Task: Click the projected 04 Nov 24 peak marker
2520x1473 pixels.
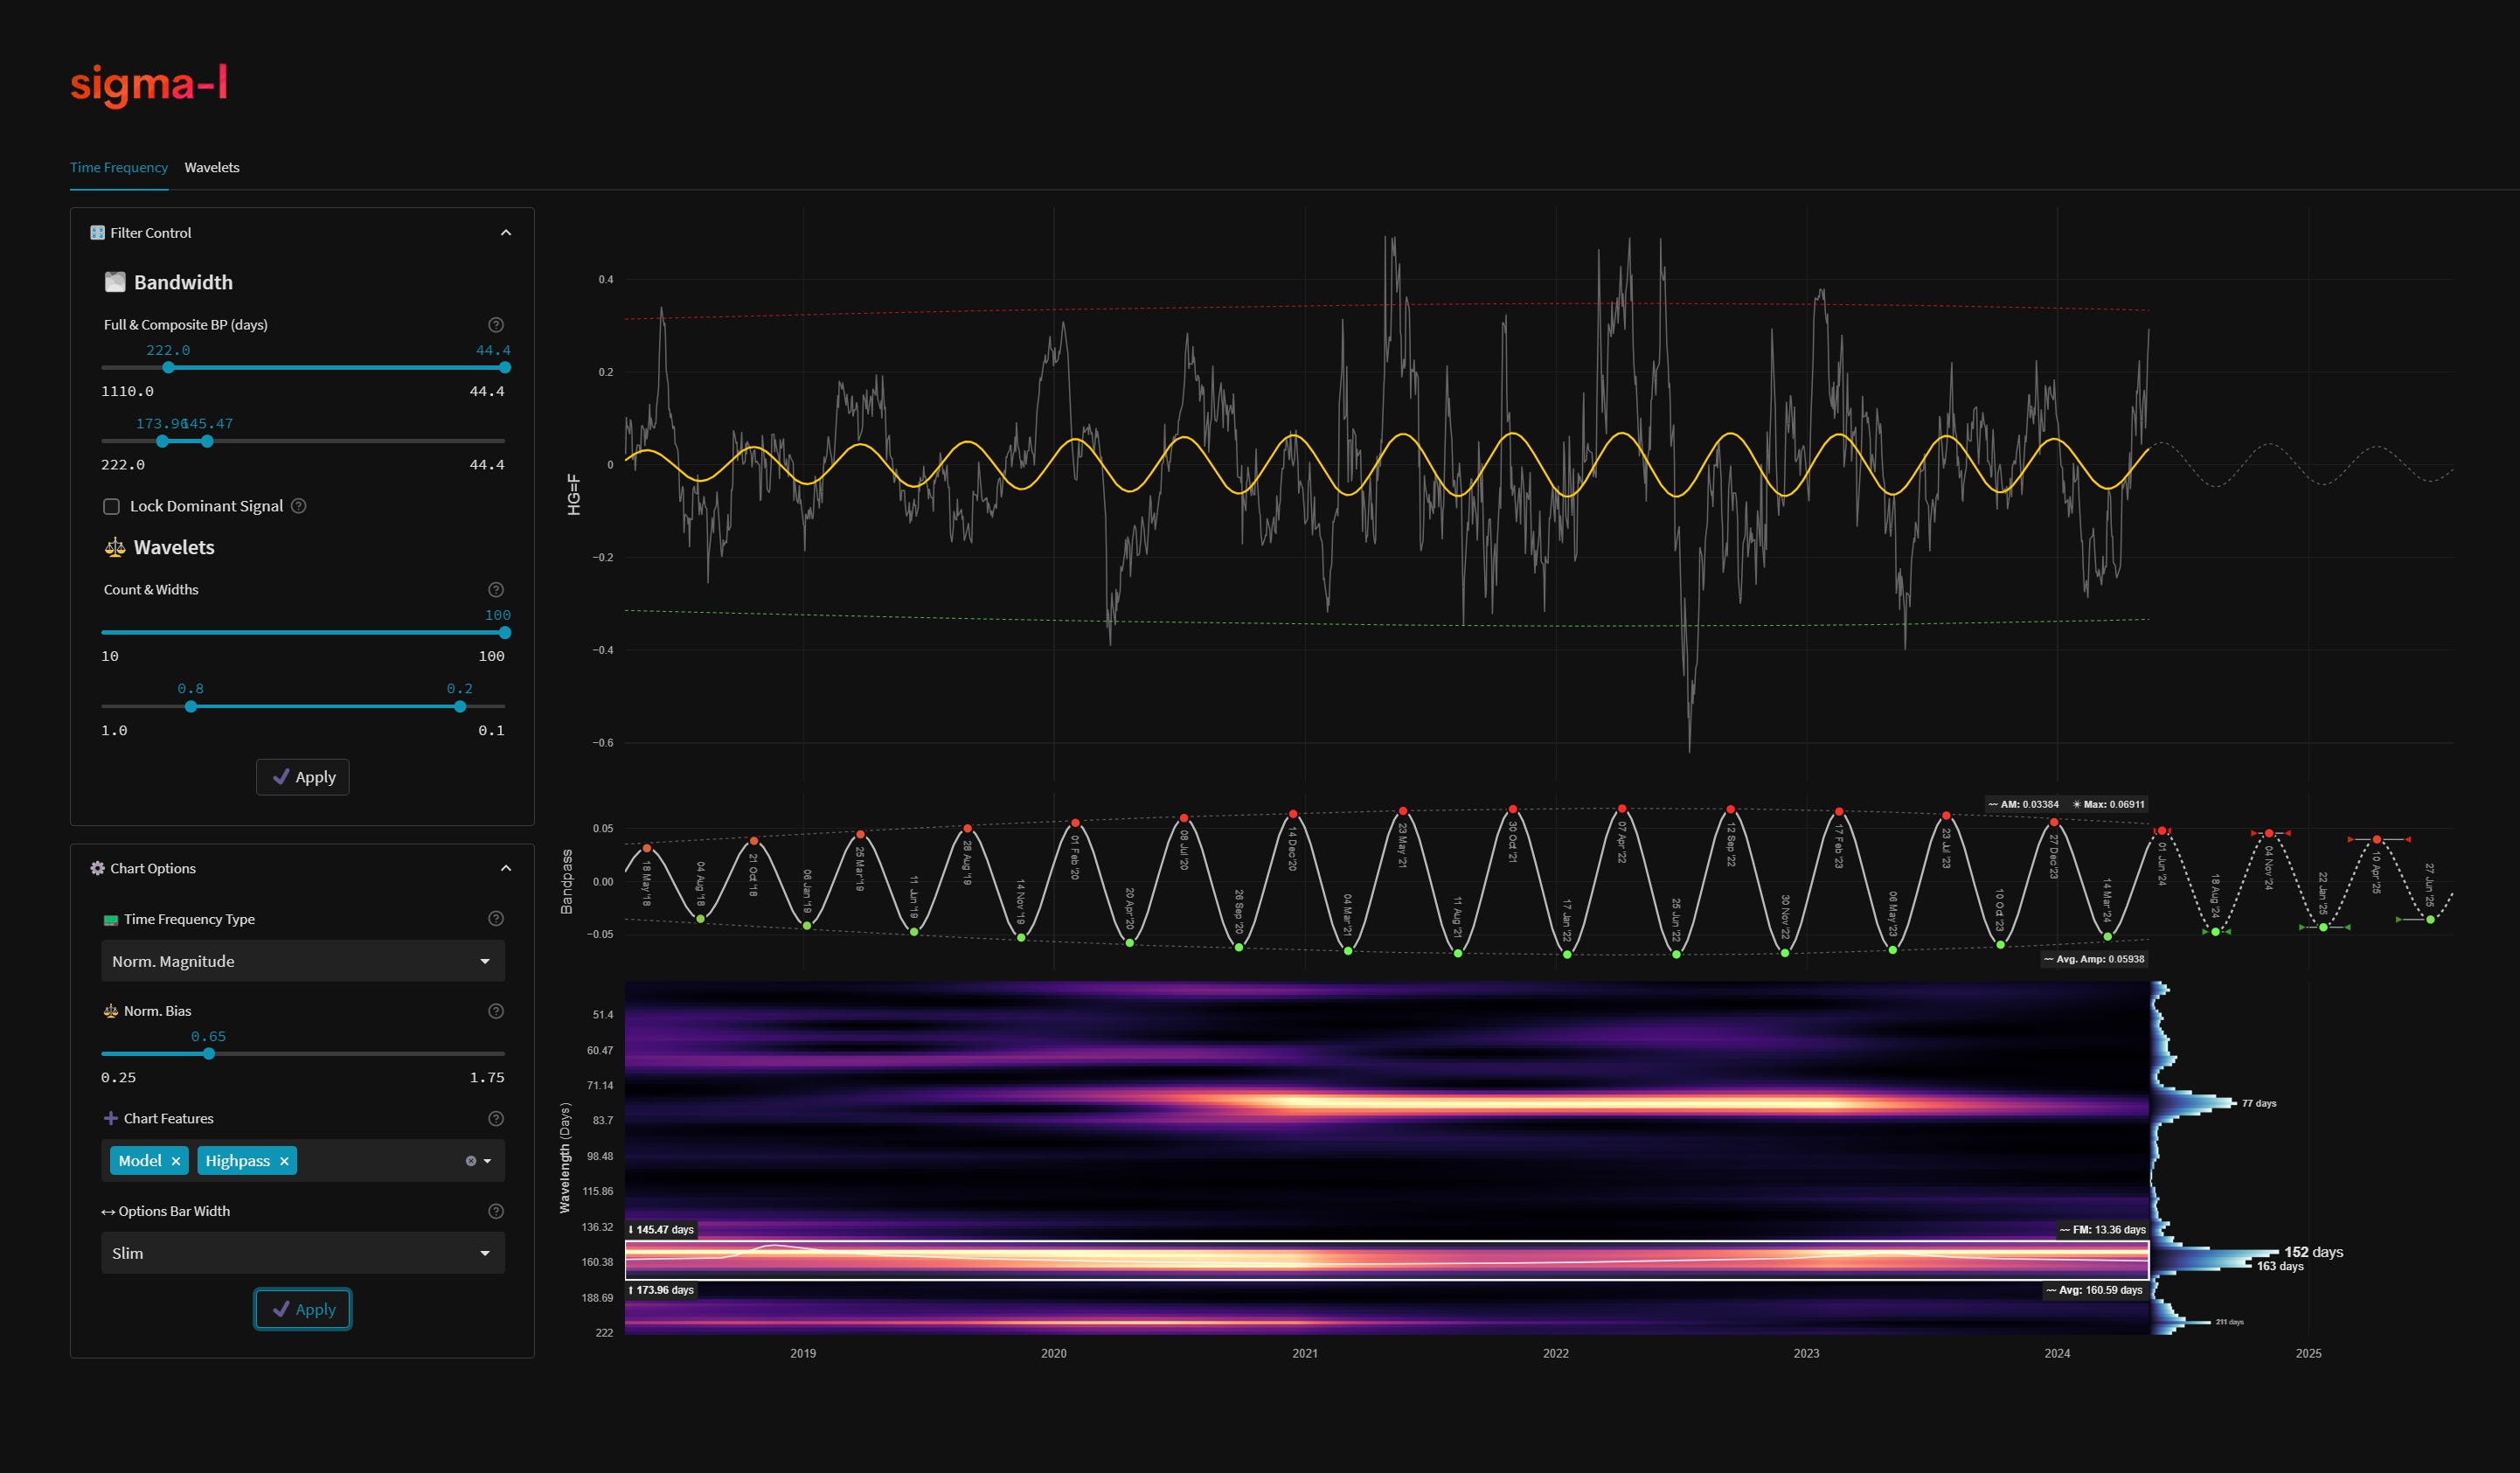Action: coord(2270,833)
